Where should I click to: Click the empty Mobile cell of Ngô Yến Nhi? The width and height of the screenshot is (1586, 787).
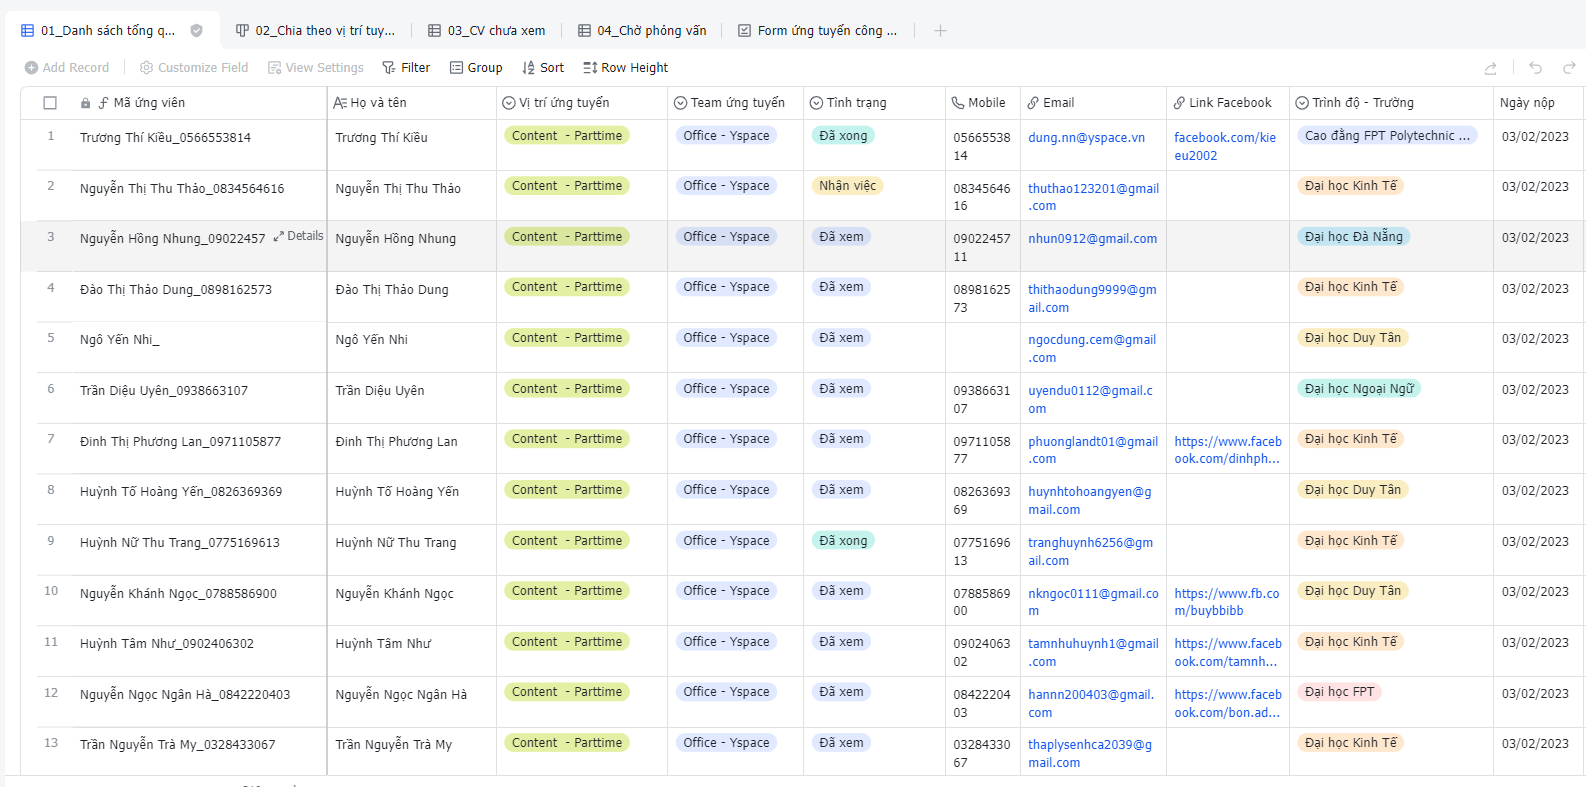point(983,347)
